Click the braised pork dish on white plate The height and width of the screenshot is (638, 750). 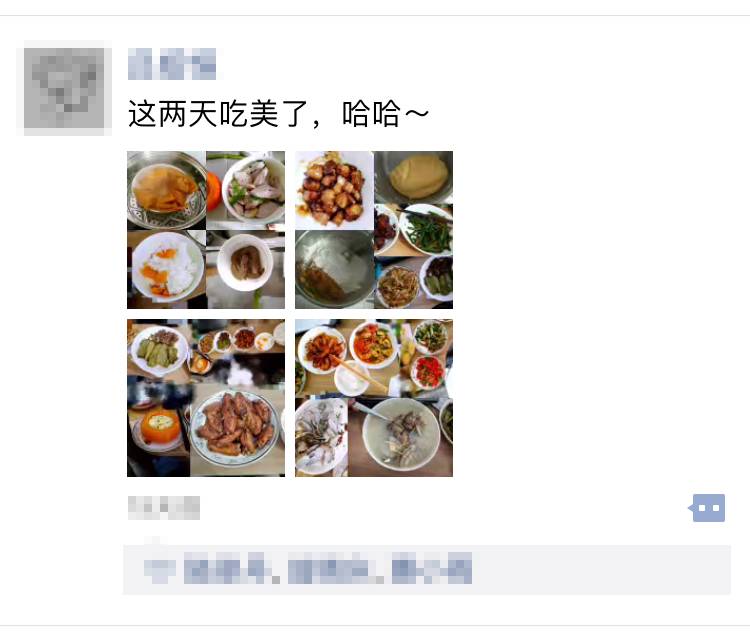point(334,190)
